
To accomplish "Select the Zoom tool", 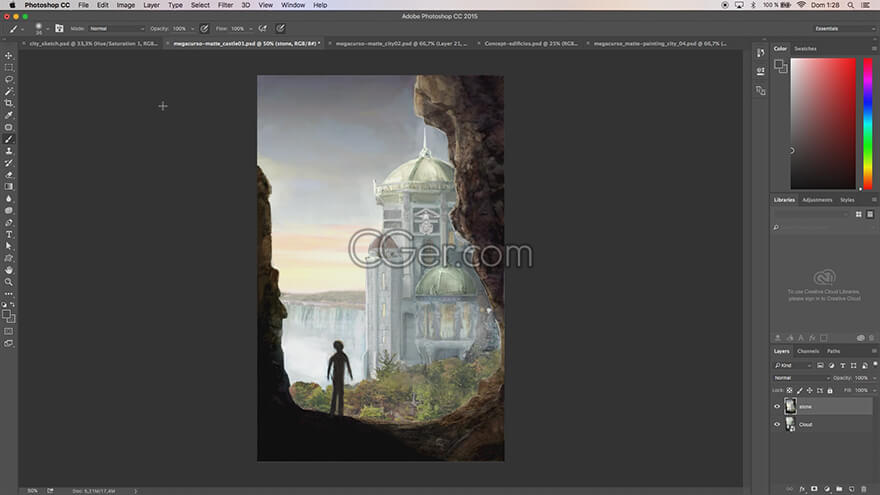I will point(8,282).
